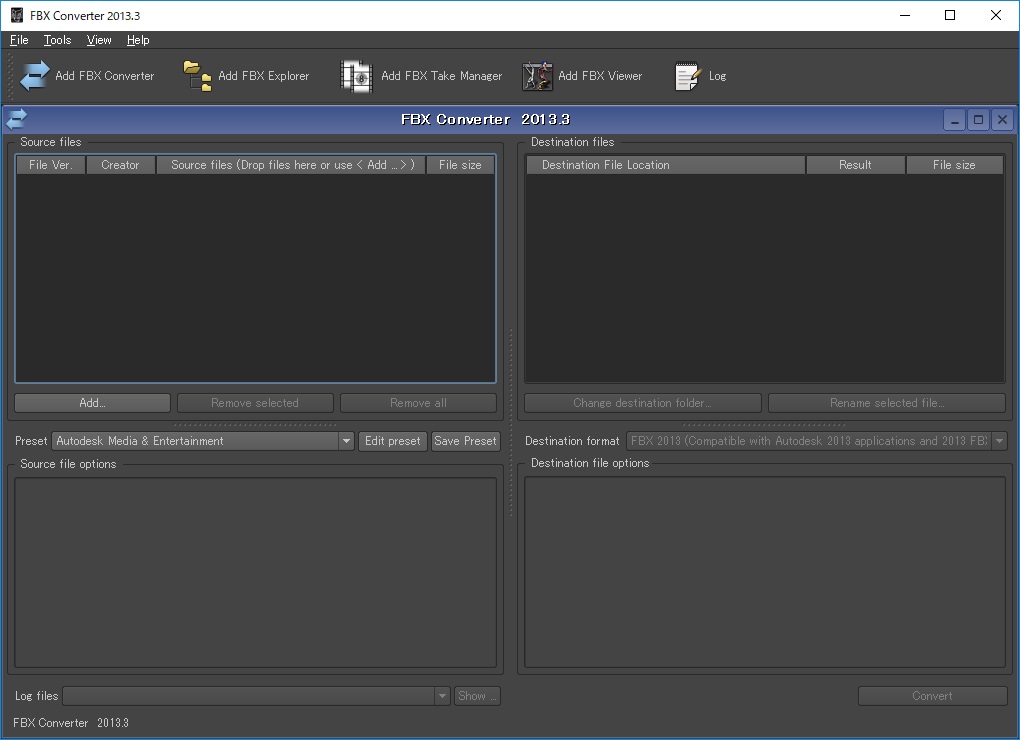Click the Edit preset button
The height and width of the screenshot is (740, 1020).
click(393, 441)
